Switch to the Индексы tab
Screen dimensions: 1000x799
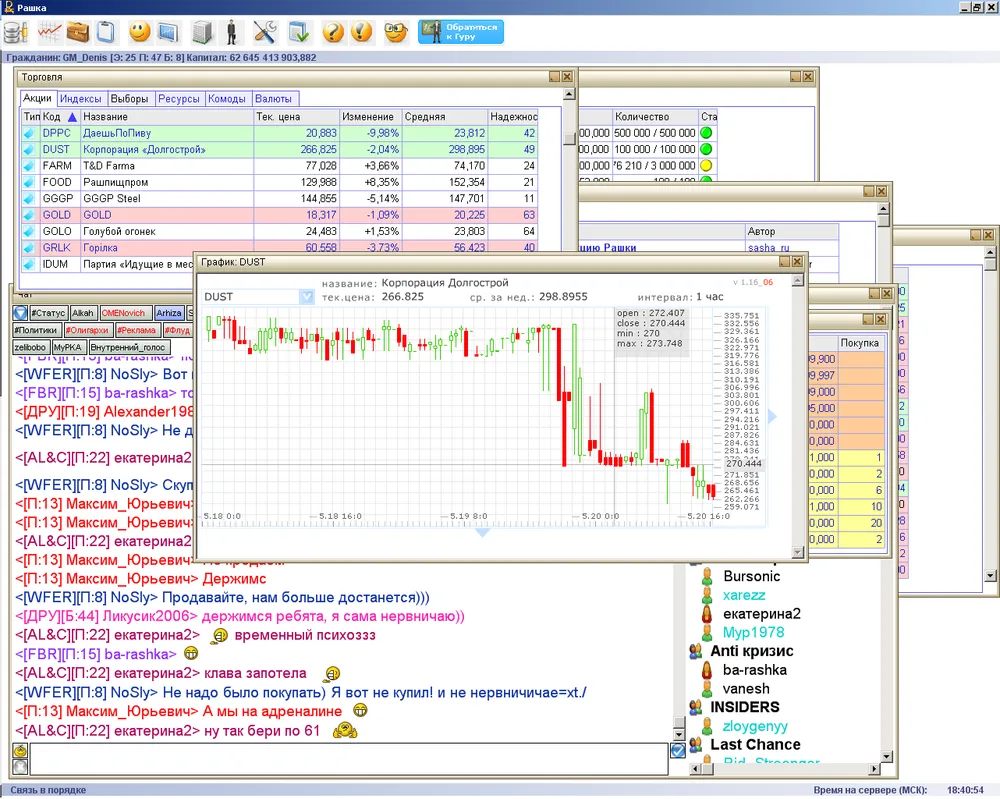click(x=80, y=99)
